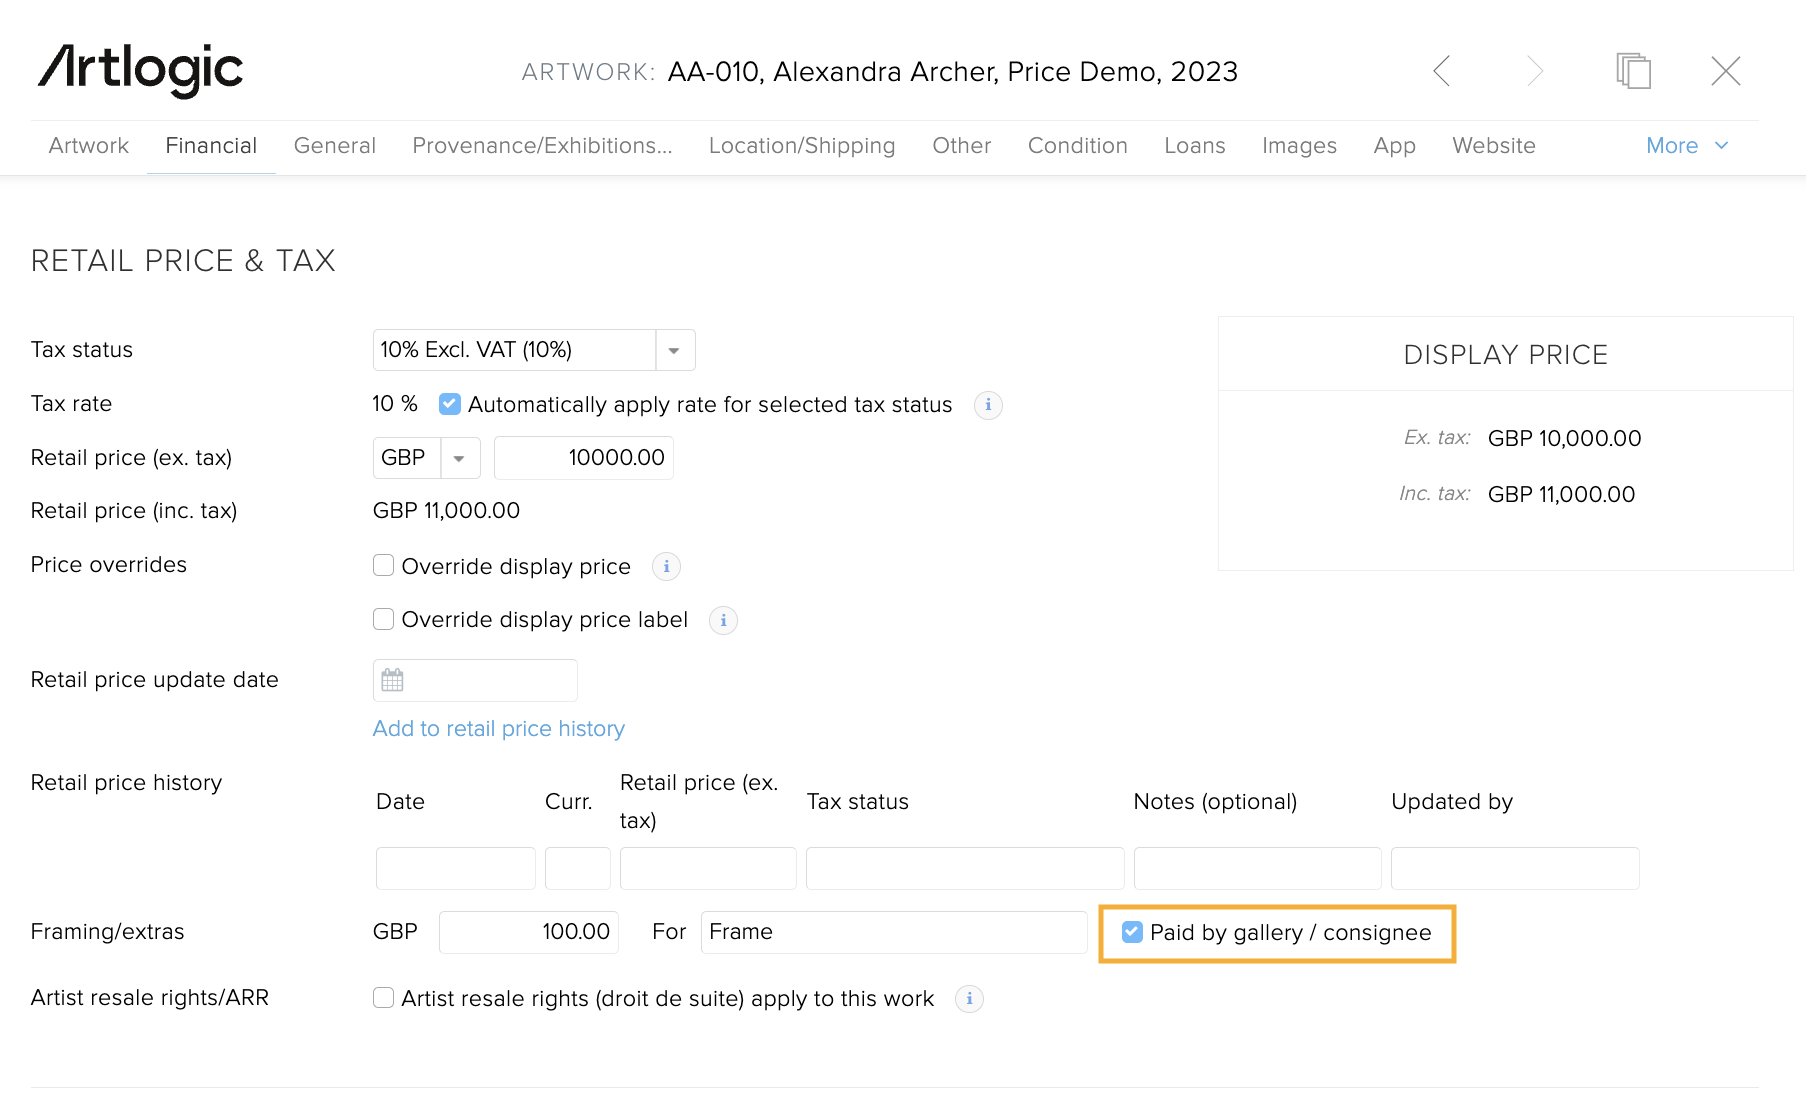The height and width of the screenshot is (1098, 1806).
Task: Go to previous artwork with left arrow
Action: [x=1441, y=71]
